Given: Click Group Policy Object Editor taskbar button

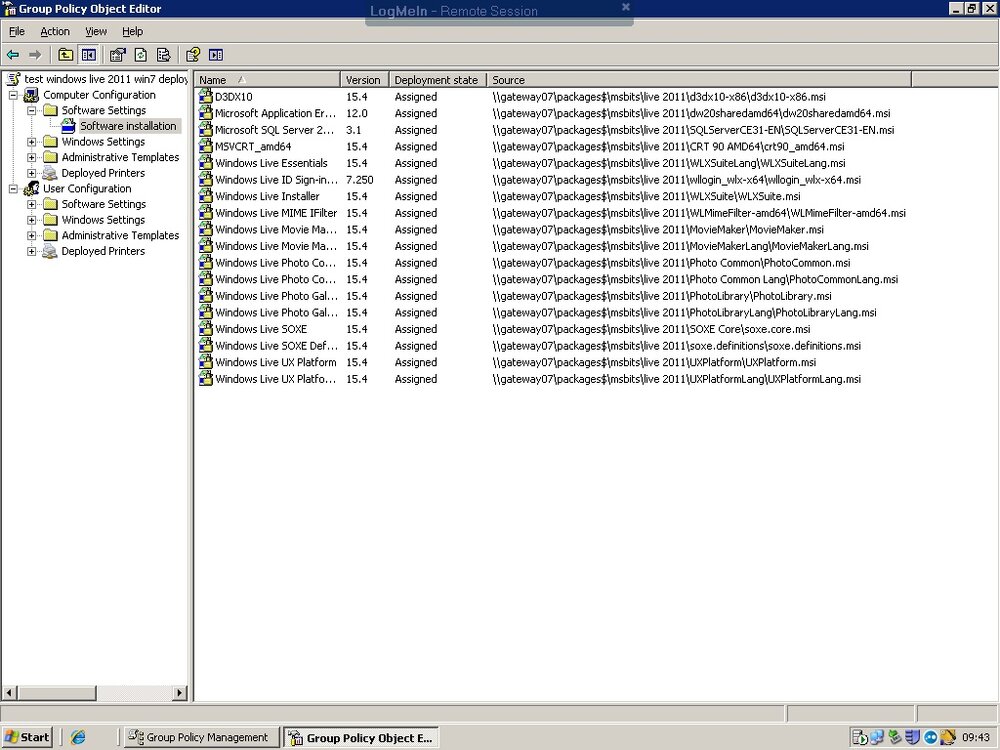Looking at the screenshot, I should (361, 737).
